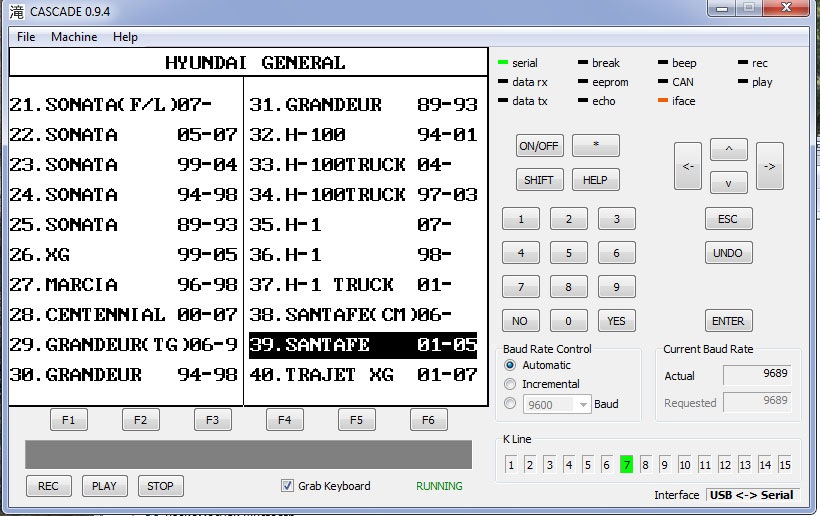Click the rec status indicator
Screen dimensions: 820x516
pyautogui.click(x=743, y=63)
